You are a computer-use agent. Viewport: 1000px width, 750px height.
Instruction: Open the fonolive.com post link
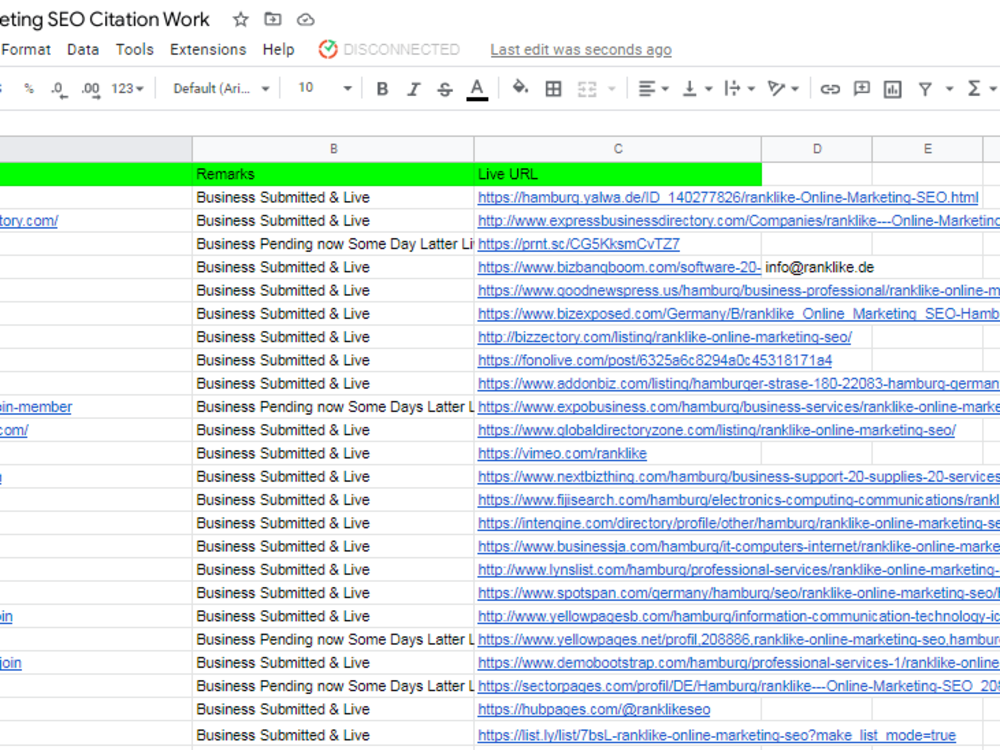point(655,360)
